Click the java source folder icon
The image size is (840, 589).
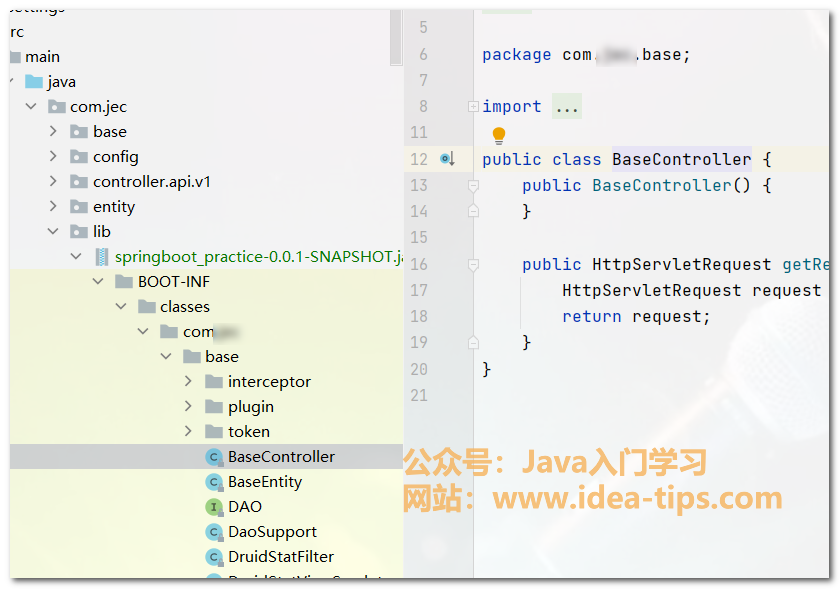tap(34, 82)
